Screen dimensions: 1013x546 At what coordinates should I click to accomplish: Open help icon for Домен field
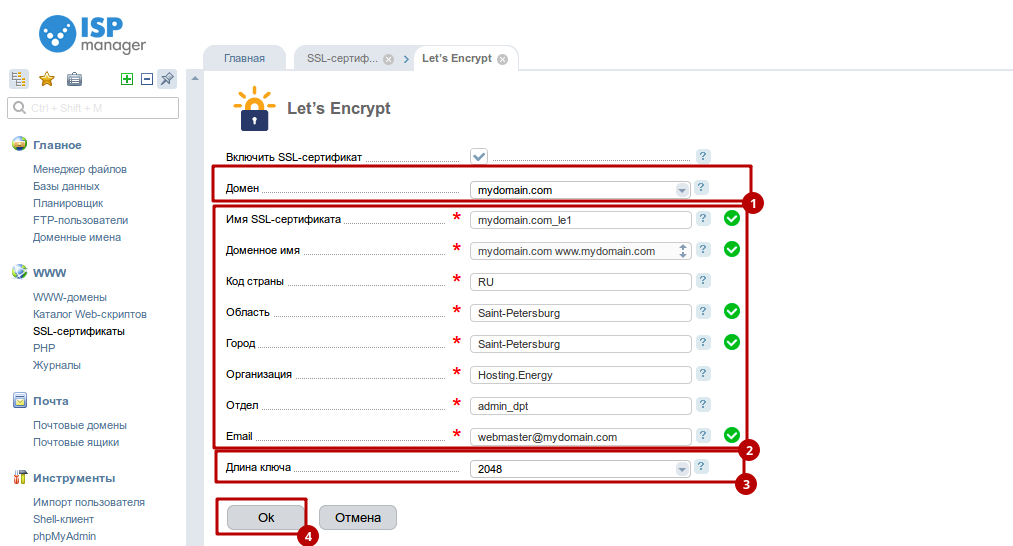coord(701,187)
